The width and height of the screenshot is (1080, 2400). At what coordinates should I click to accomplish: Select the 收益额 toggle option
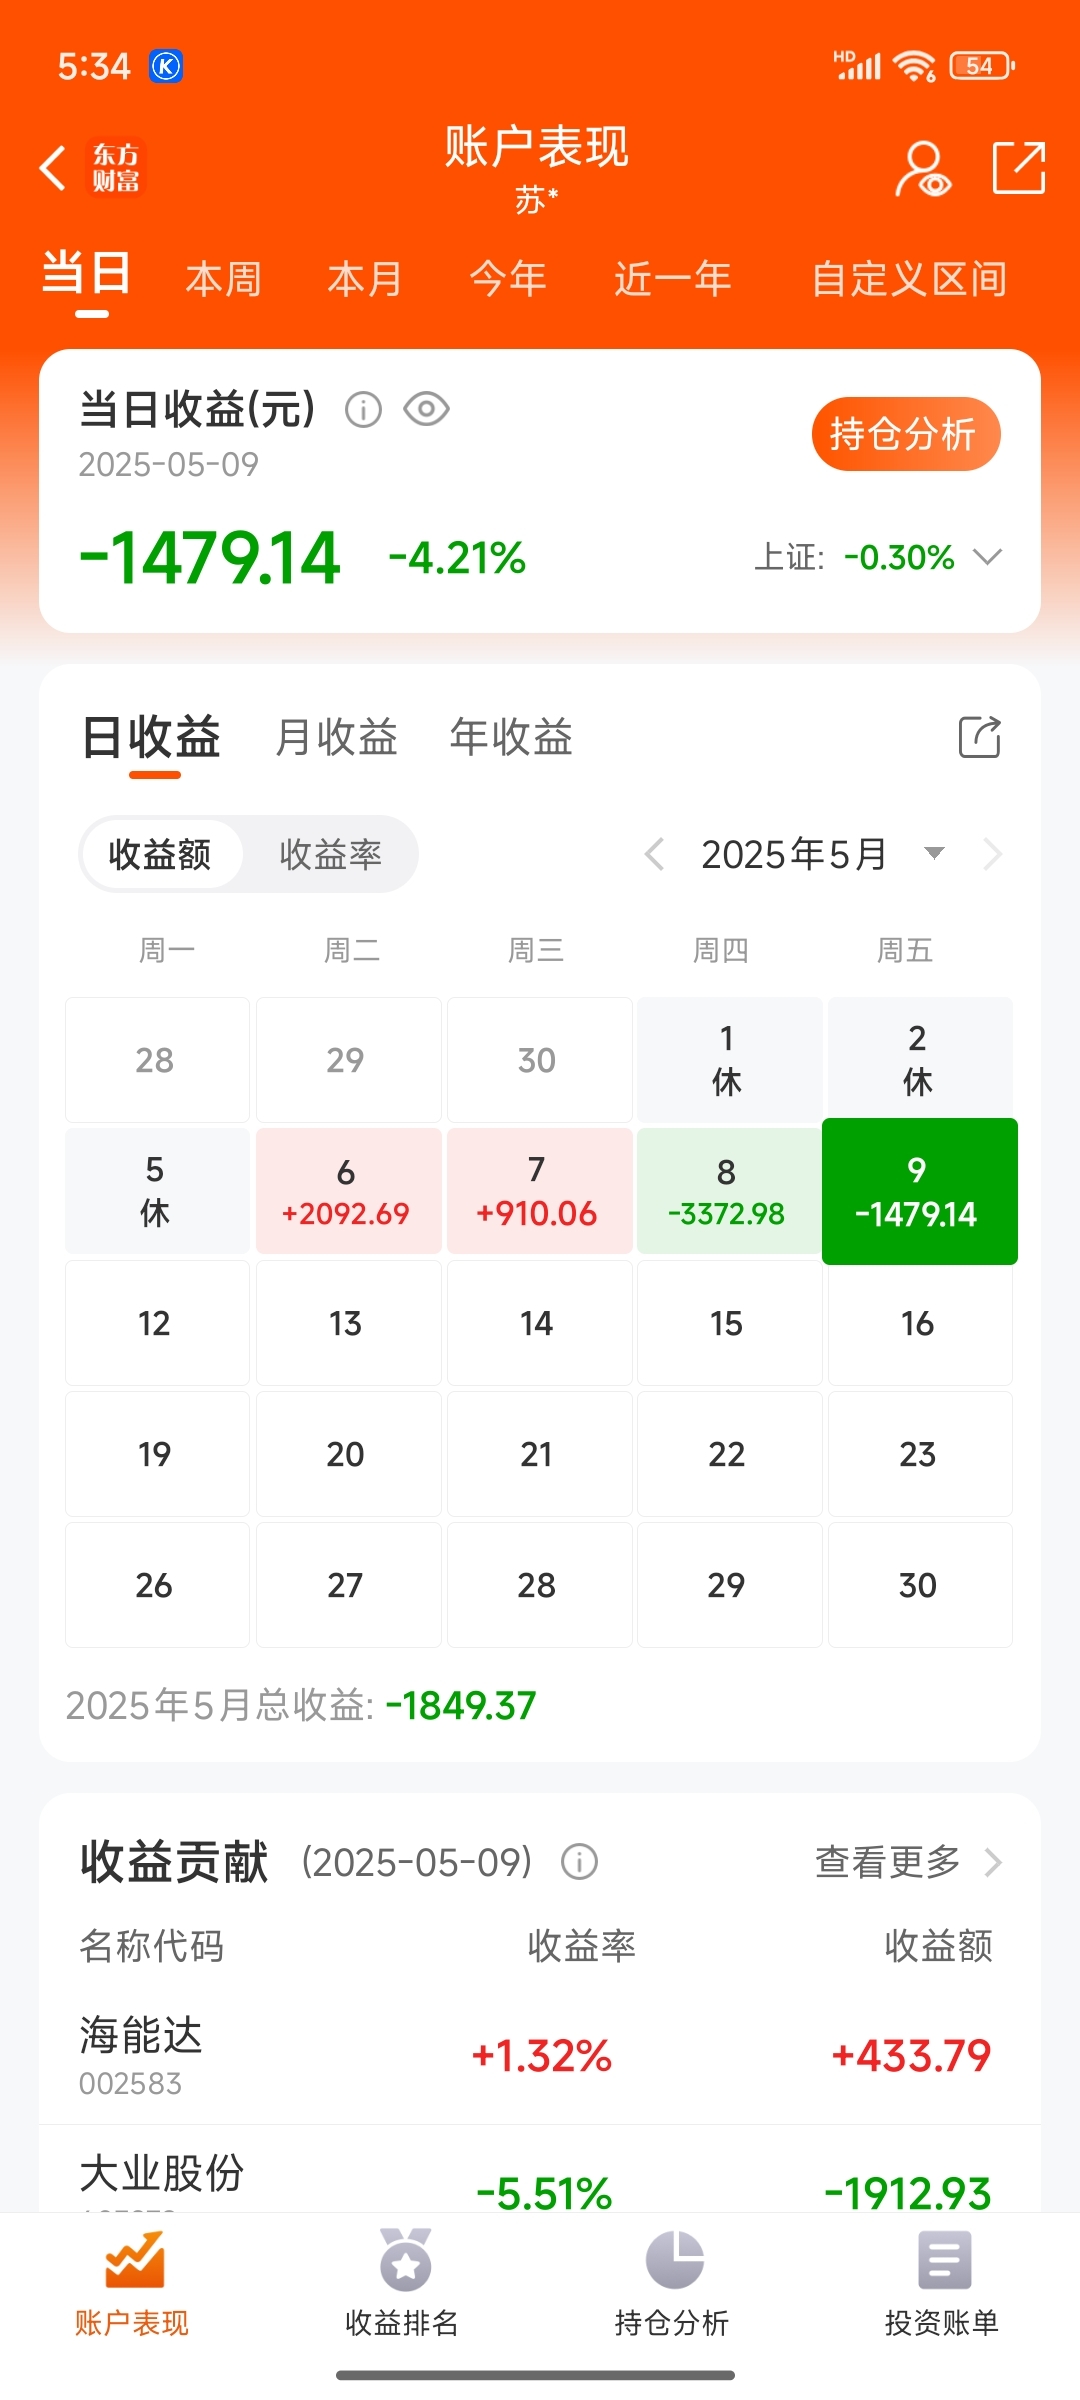pos(160,854)
